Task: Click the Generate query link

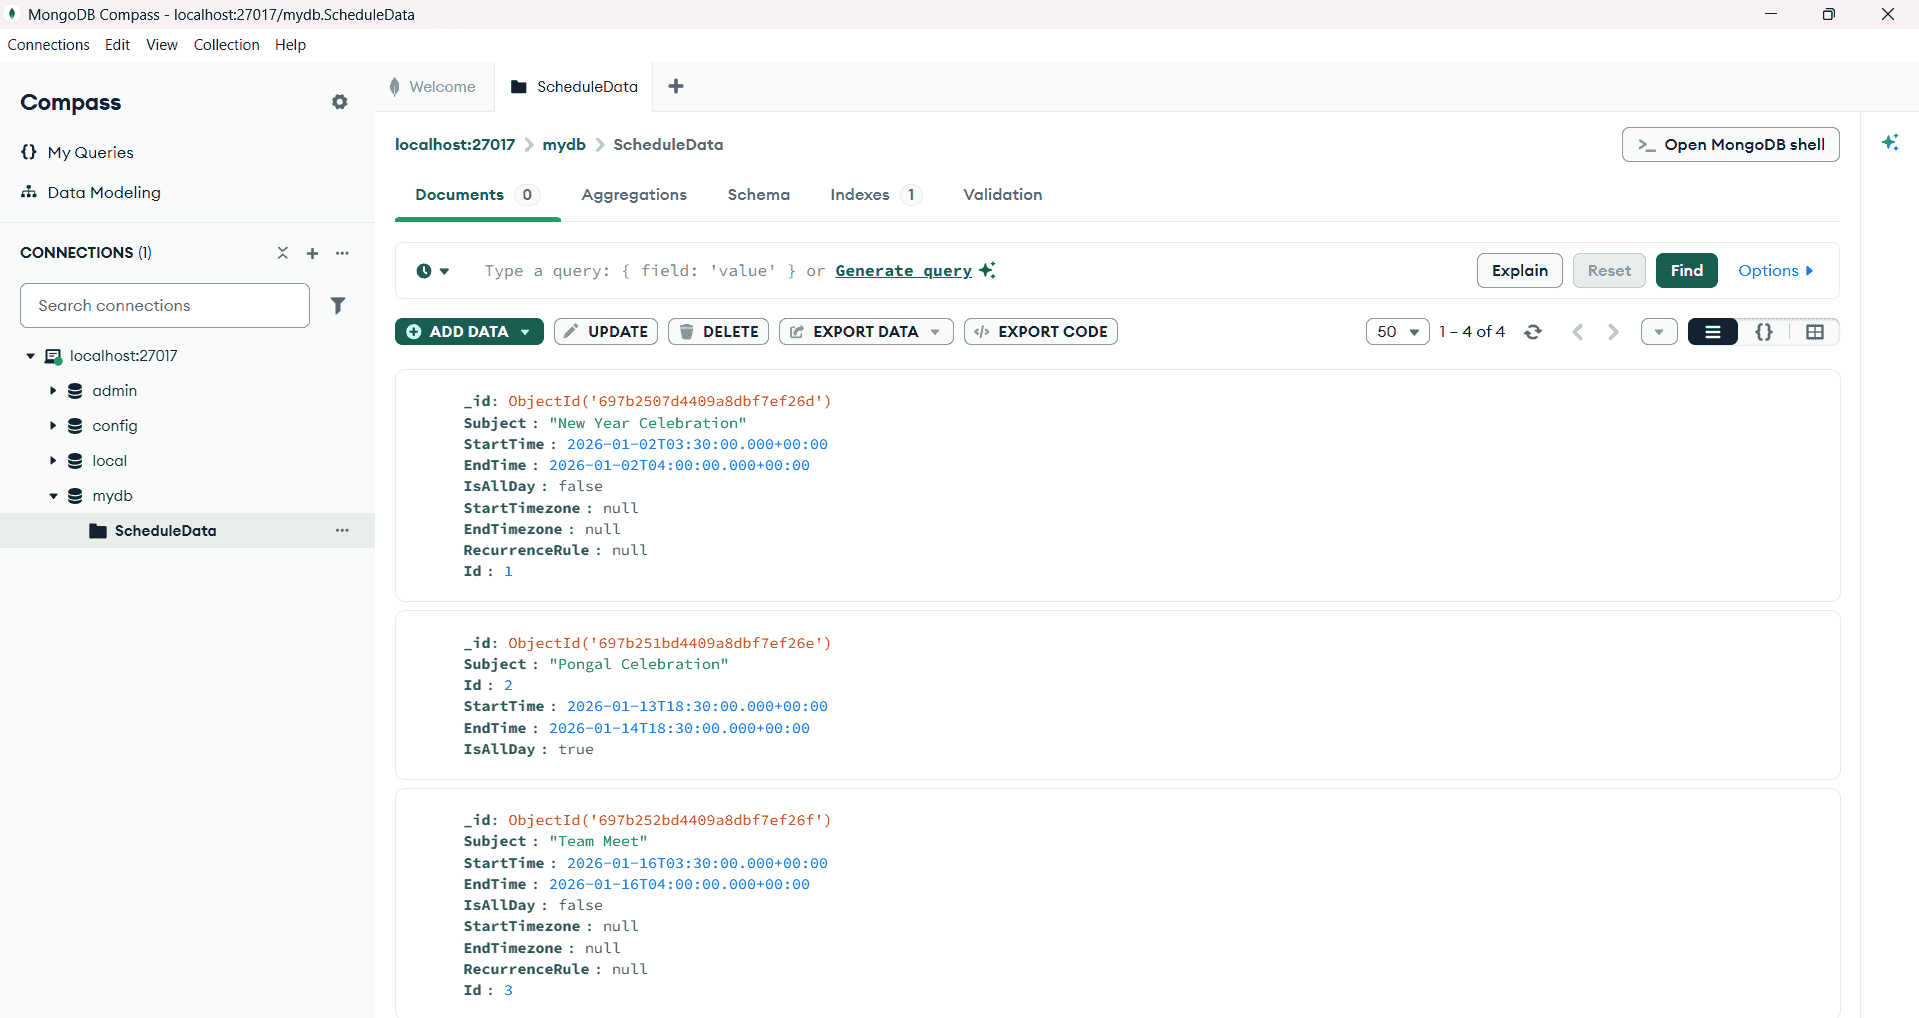Action: tap(903, 271)
